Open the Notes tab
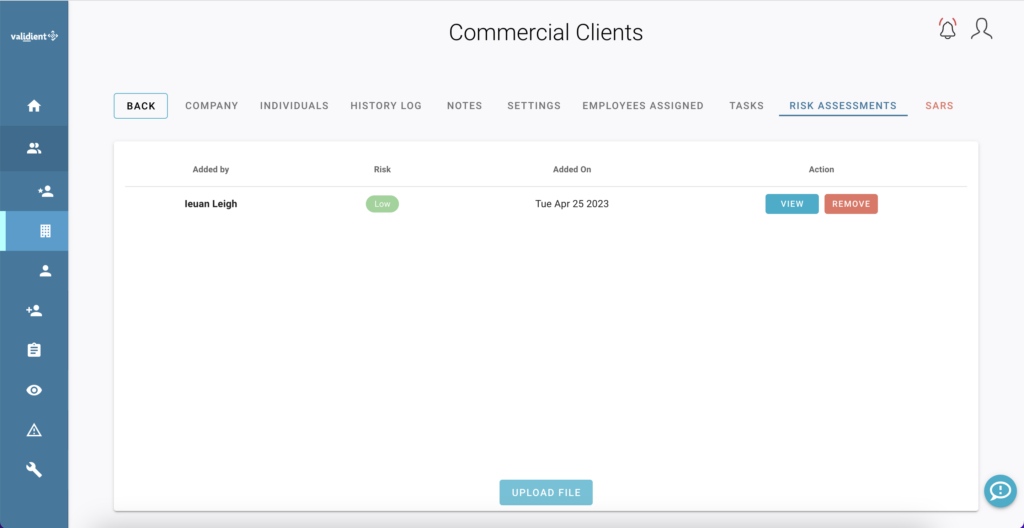 (x=464, y=106)
